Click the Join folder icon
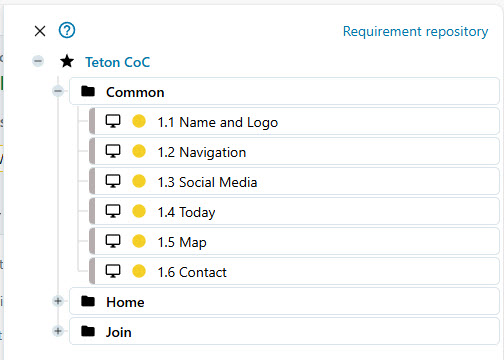Screen dimensions: 504x360 click(x=88, y=331)
